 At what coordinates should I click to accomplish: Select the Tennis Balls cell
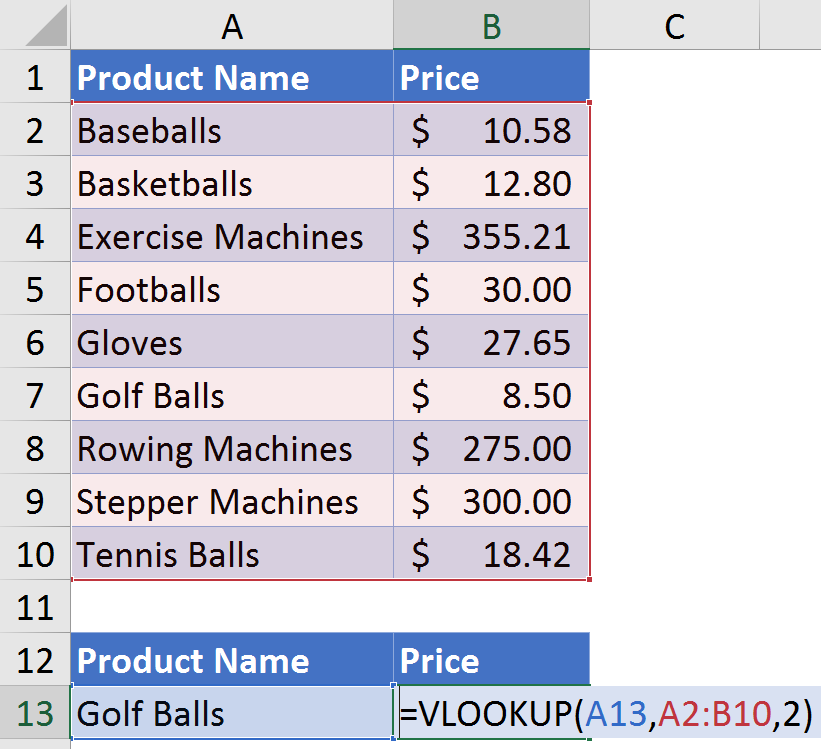pyautogui.click(x=232, y=555)
